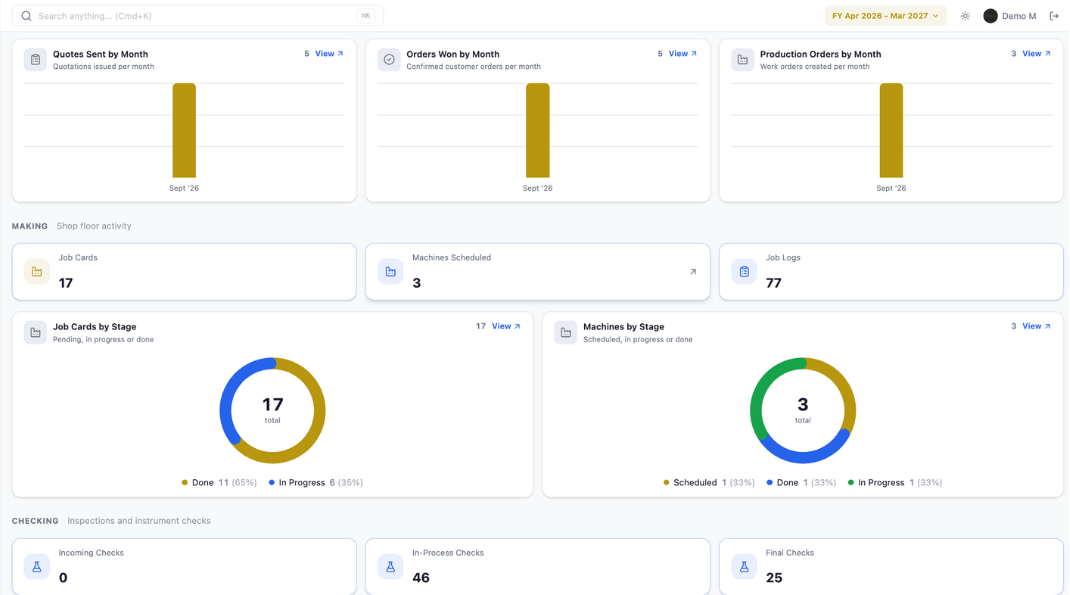Click the gold Done legend dot for Job Cards
The height and width of the screenshot is (595, 1070).
(x=184, y=482)
